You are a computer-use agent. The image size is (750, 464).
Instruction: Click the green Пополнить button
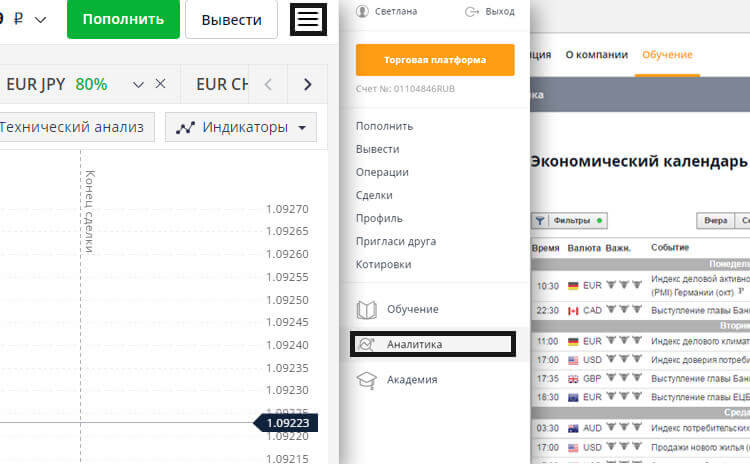coord(123,19)
